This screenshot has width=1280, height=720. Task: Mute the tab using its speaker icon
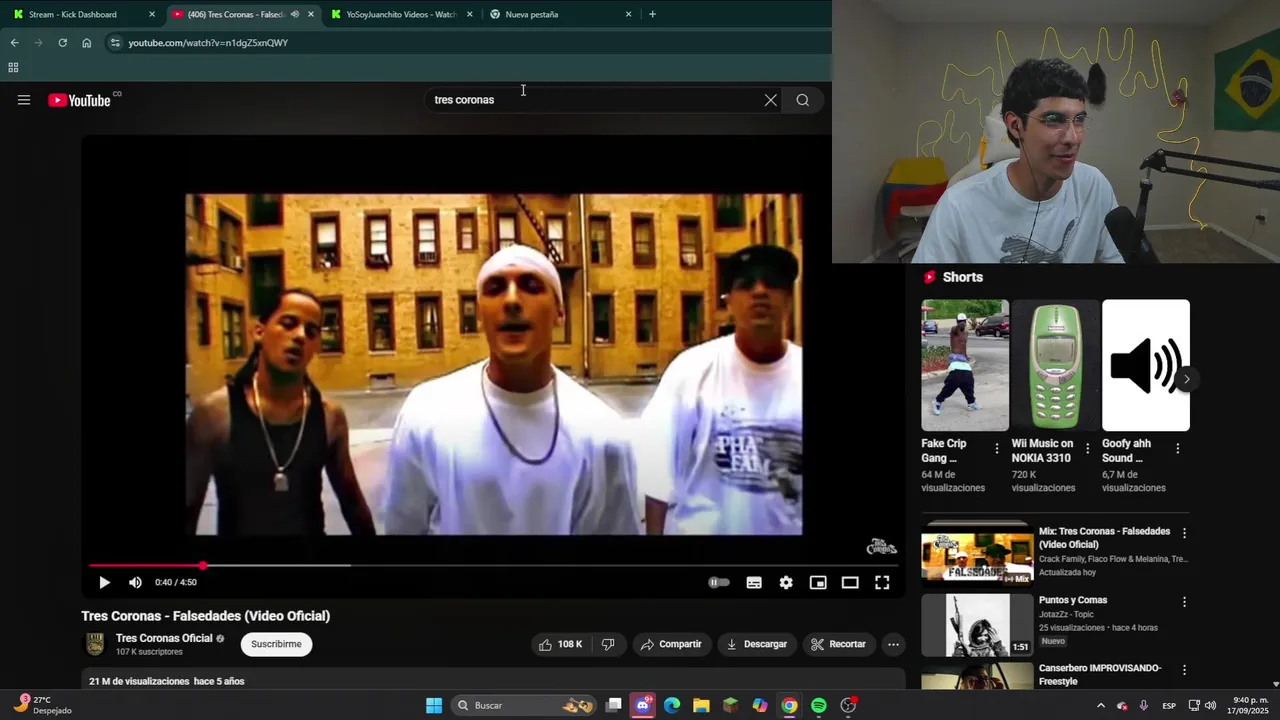pos(294,14)
